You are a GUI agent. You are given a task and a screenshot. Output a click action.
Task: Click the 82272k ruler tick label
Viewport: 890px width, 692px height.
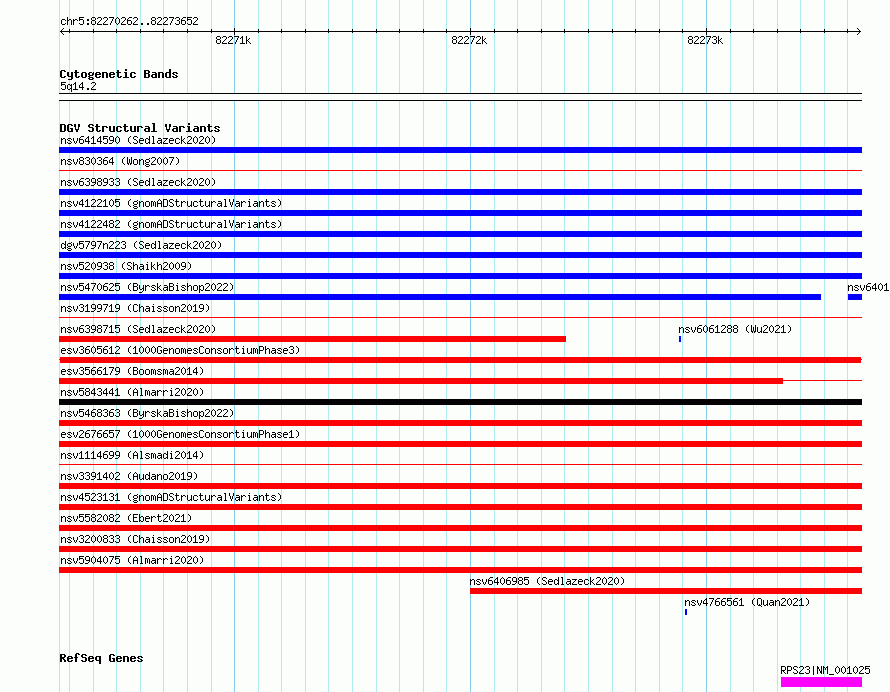tap(469, 40)
